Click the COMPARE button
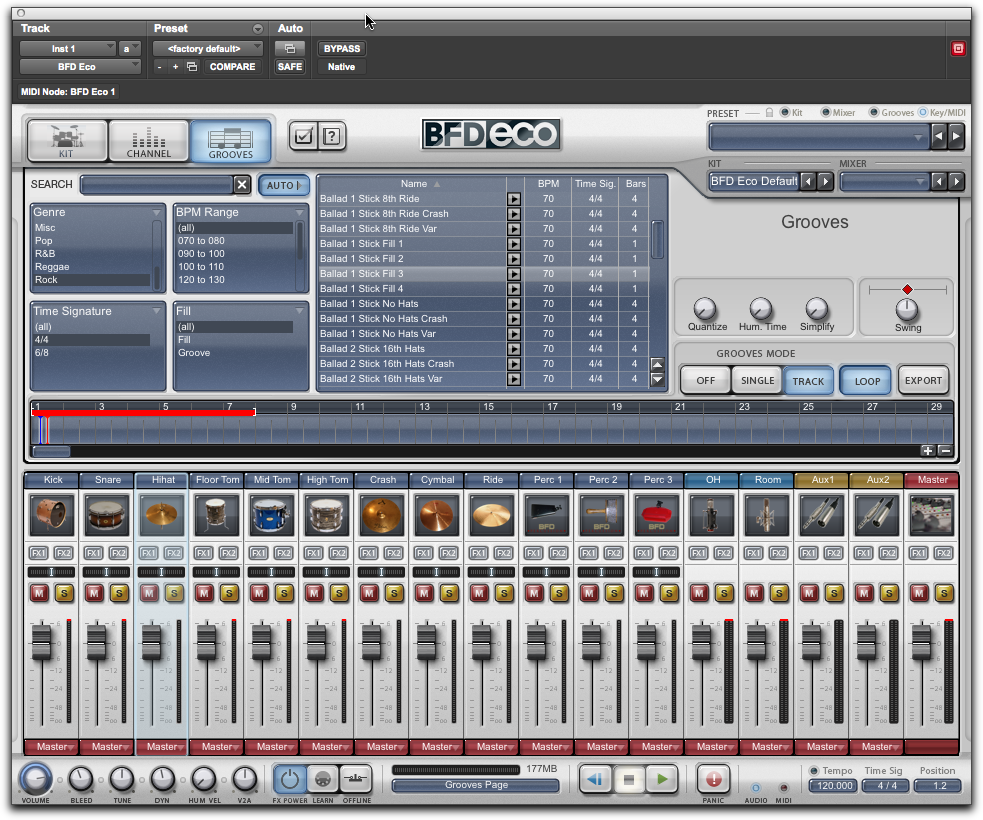Image resolution: width=983 pixels, height=820 pixels. click(232, 66)
